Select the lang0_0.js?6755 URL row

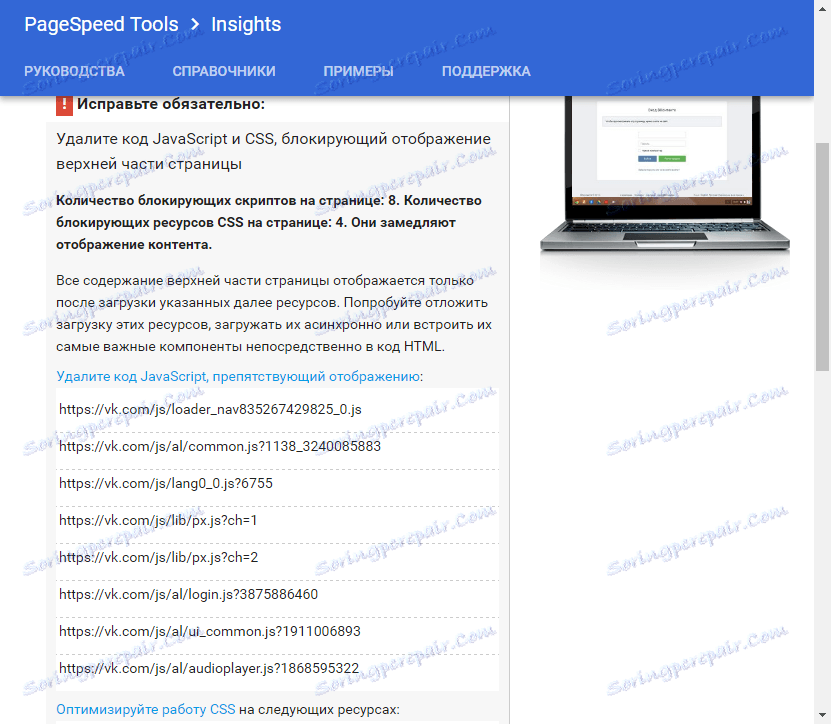277,484
